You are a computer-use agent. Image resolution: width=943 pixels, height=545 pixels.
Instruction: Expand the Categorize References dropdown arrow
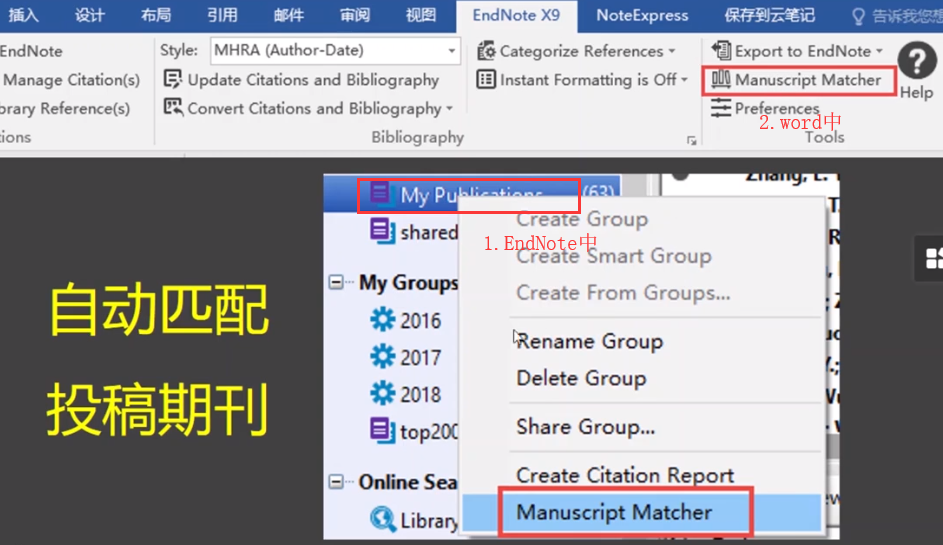point(672,51)
